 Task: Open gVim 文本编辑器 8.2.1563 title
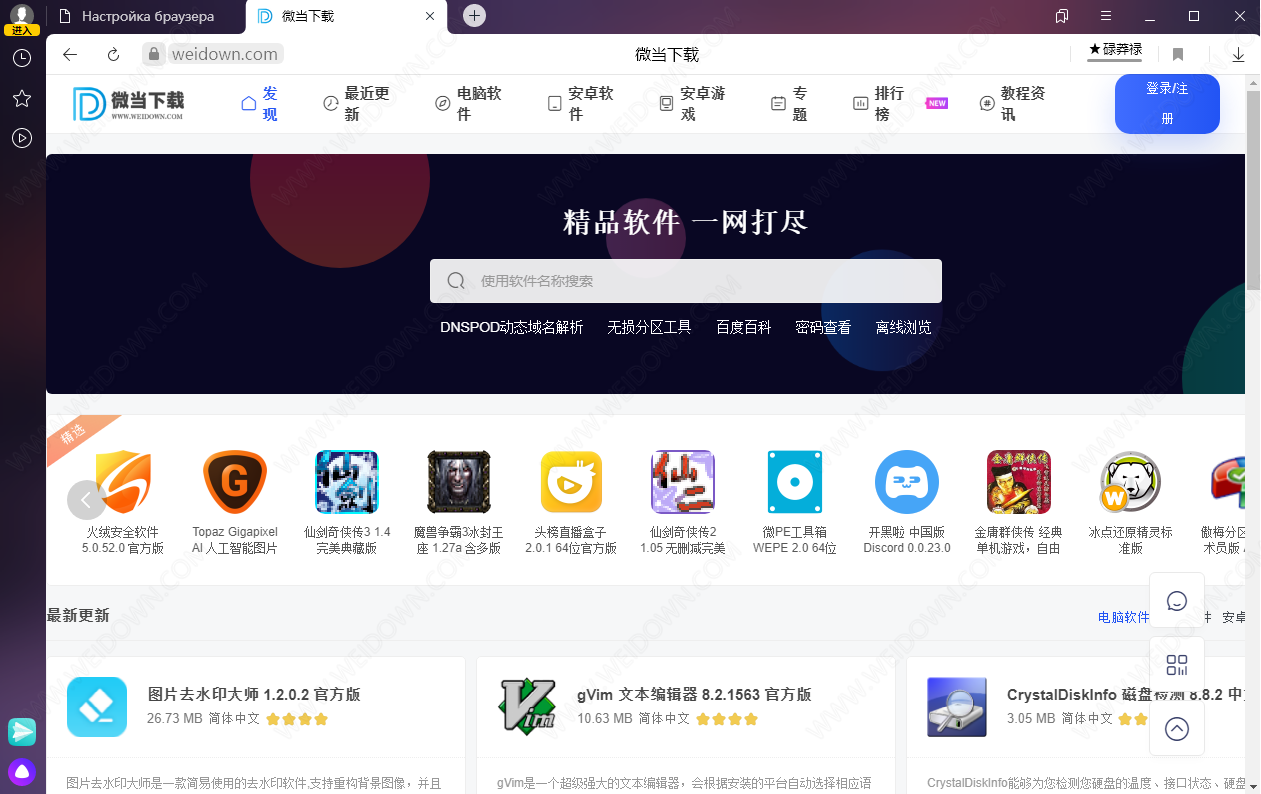click(x=694, y=694)
